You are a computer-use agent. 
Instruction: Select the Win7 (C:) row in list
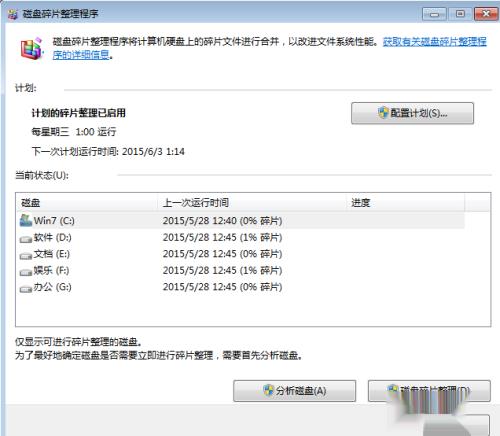(241, 220)
